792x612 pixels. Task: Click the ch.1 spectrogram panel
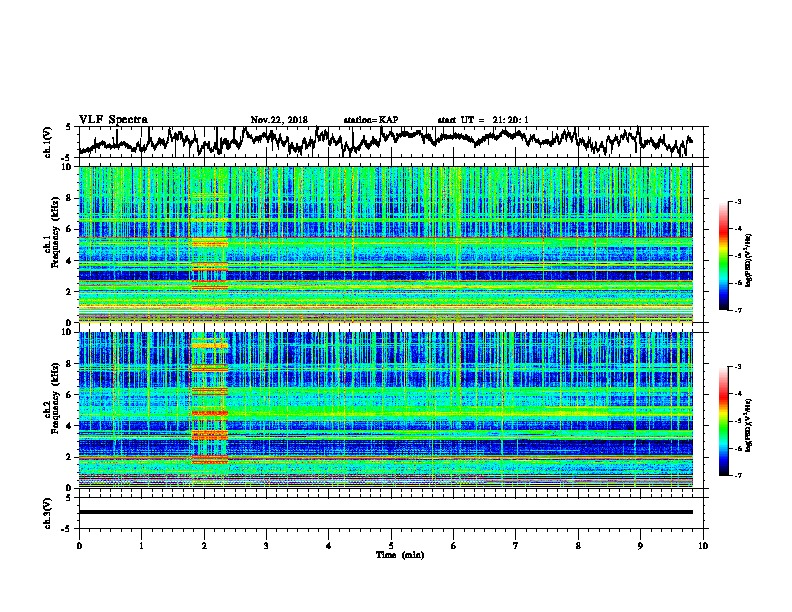(x=385, y=244)
